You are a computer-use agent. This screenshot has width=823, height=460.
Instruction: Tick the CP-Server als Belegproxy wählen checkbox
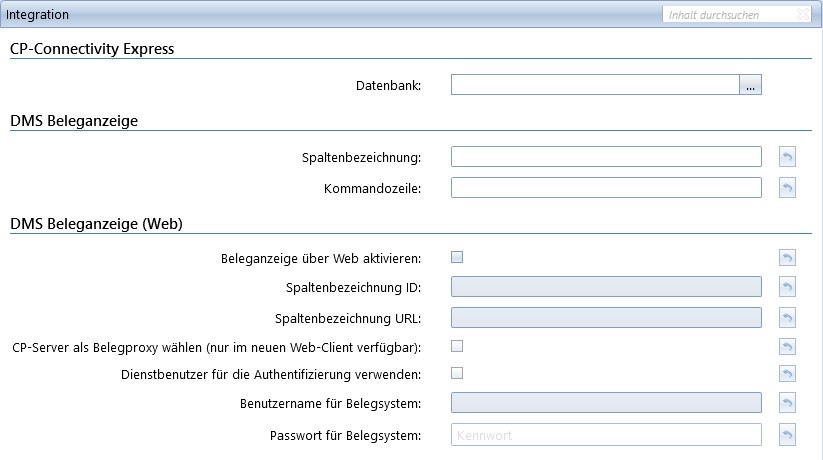(x=457, y=346)
